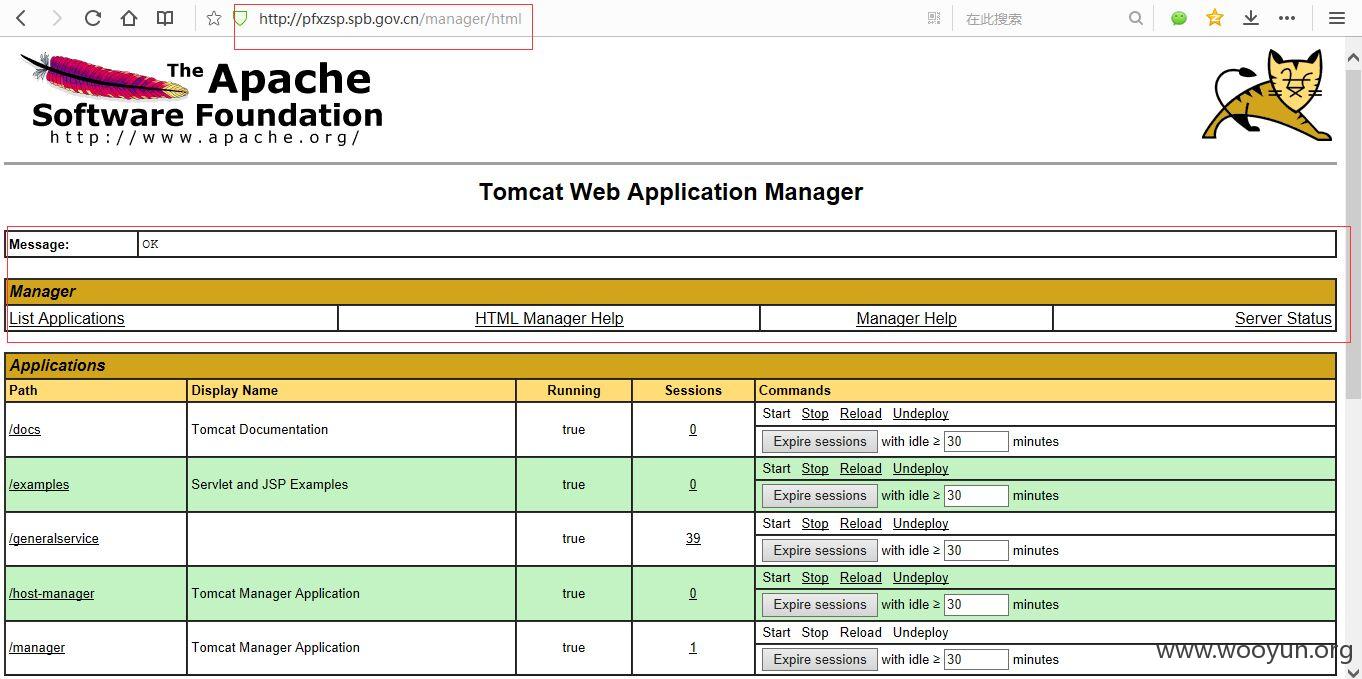Open the /docs application path
Screen dimensions: 1362x679
point(25,429)
